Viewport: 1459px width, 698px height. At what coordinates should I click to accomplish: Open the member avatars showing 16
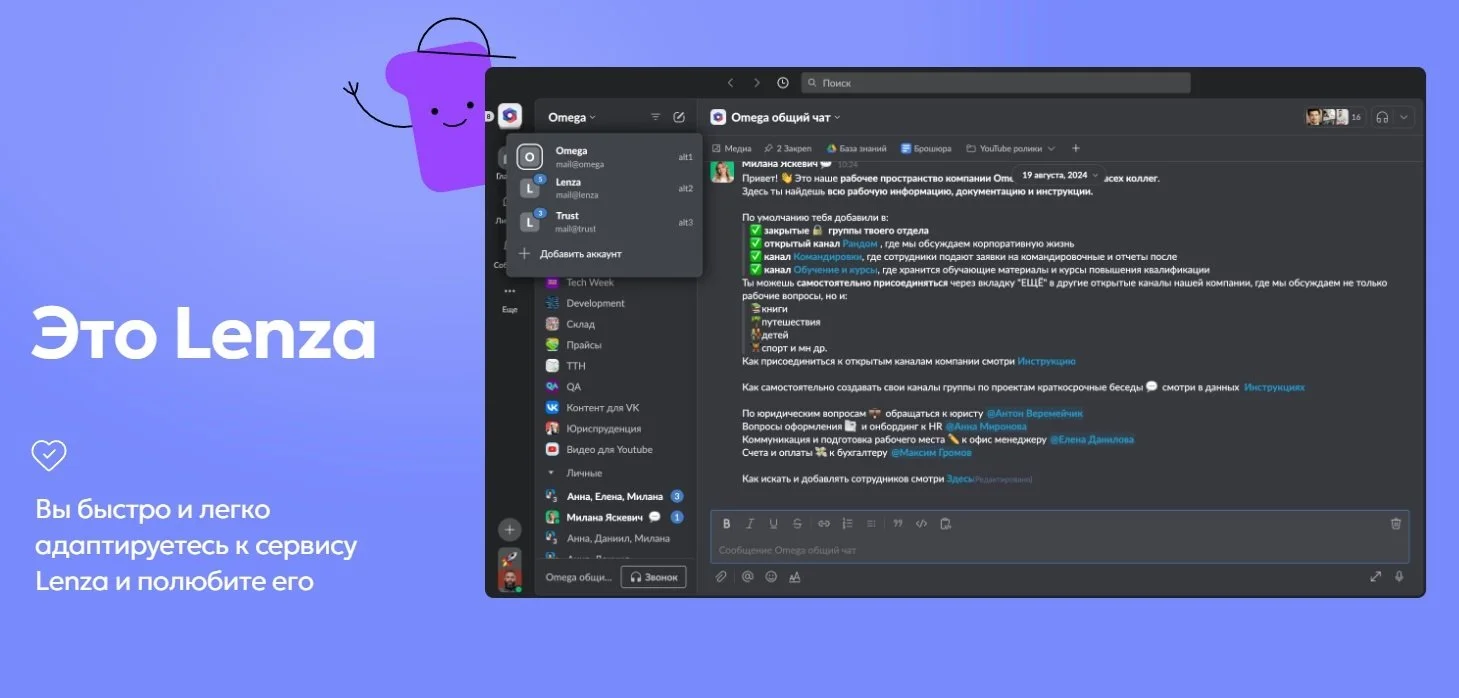[1335, 117]
